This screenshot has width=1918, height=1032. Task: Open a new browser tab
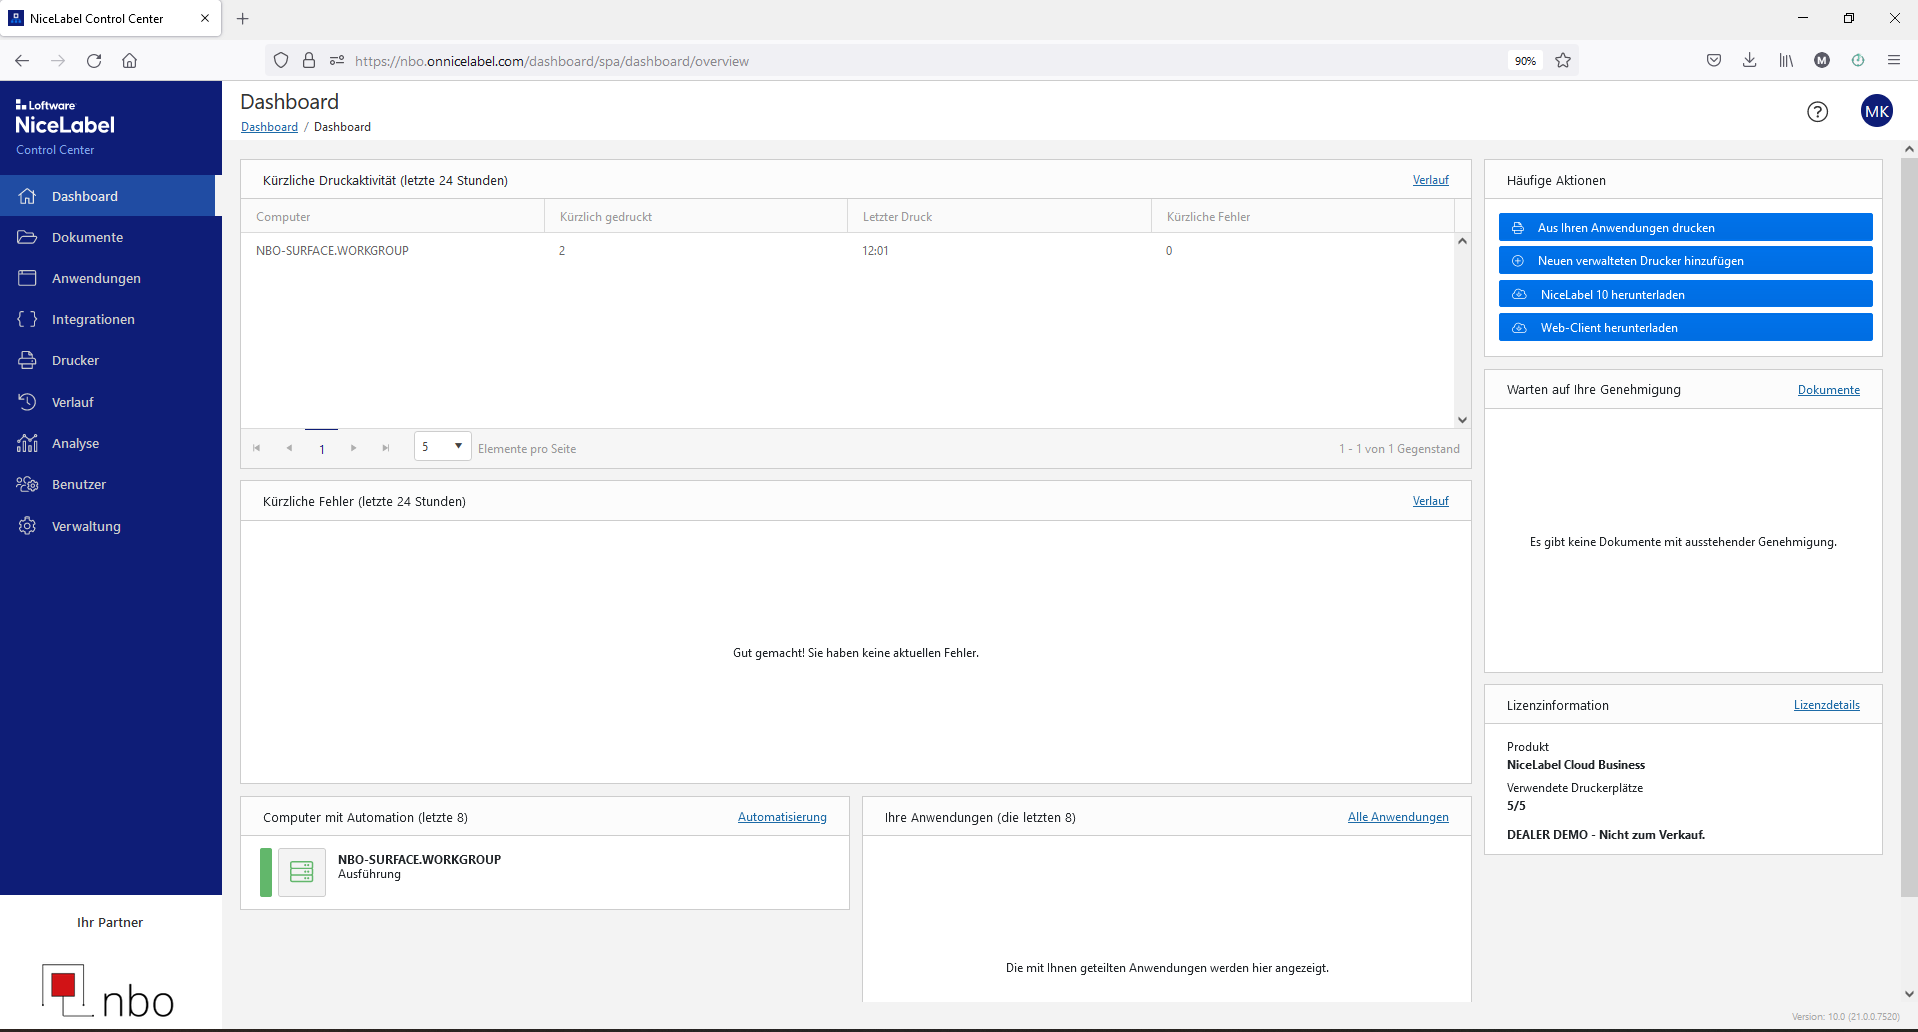tap(242, 18)
